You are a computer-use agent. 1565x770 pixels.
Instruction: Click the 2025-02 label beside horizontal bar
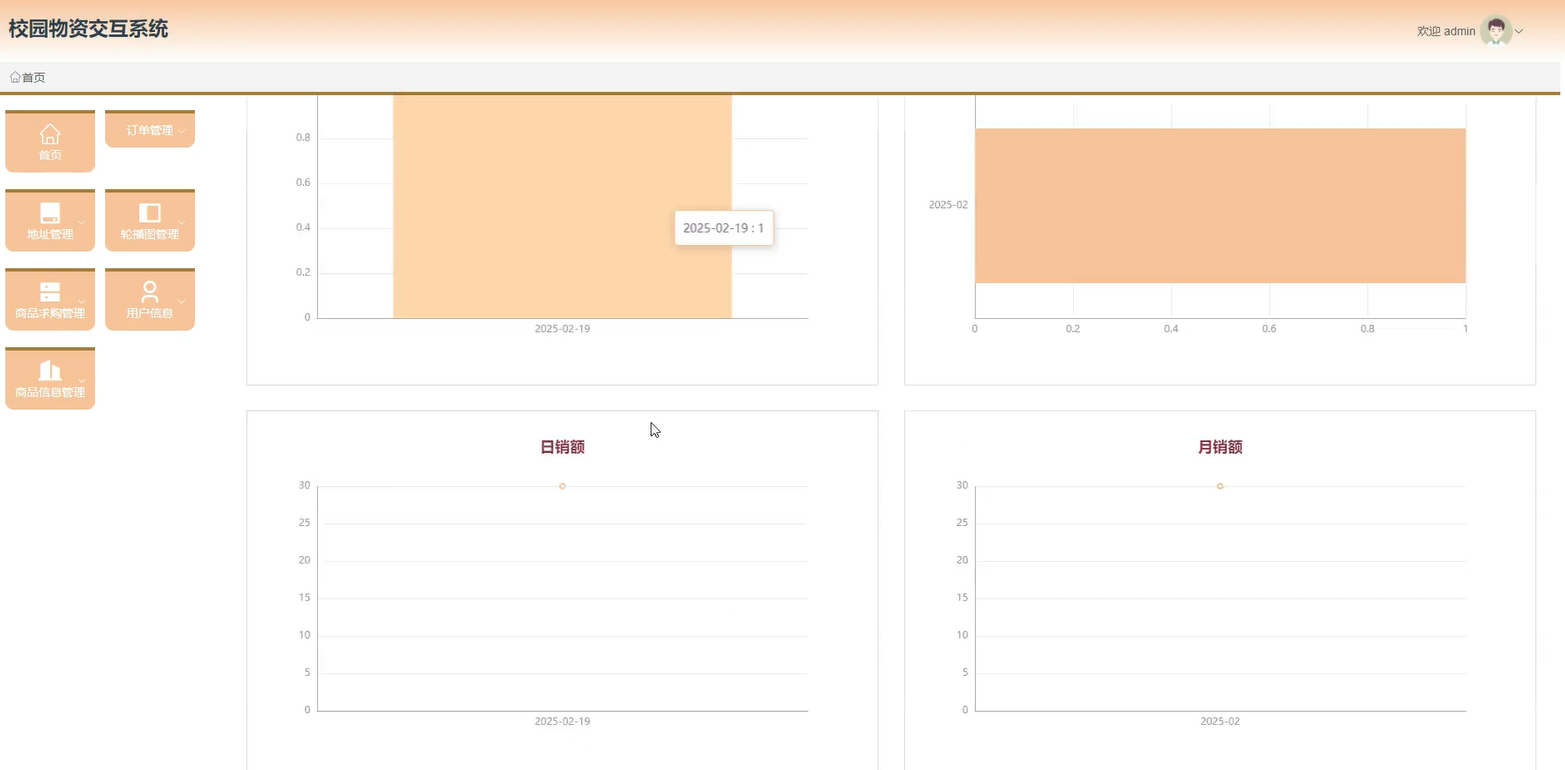(948, 205)
